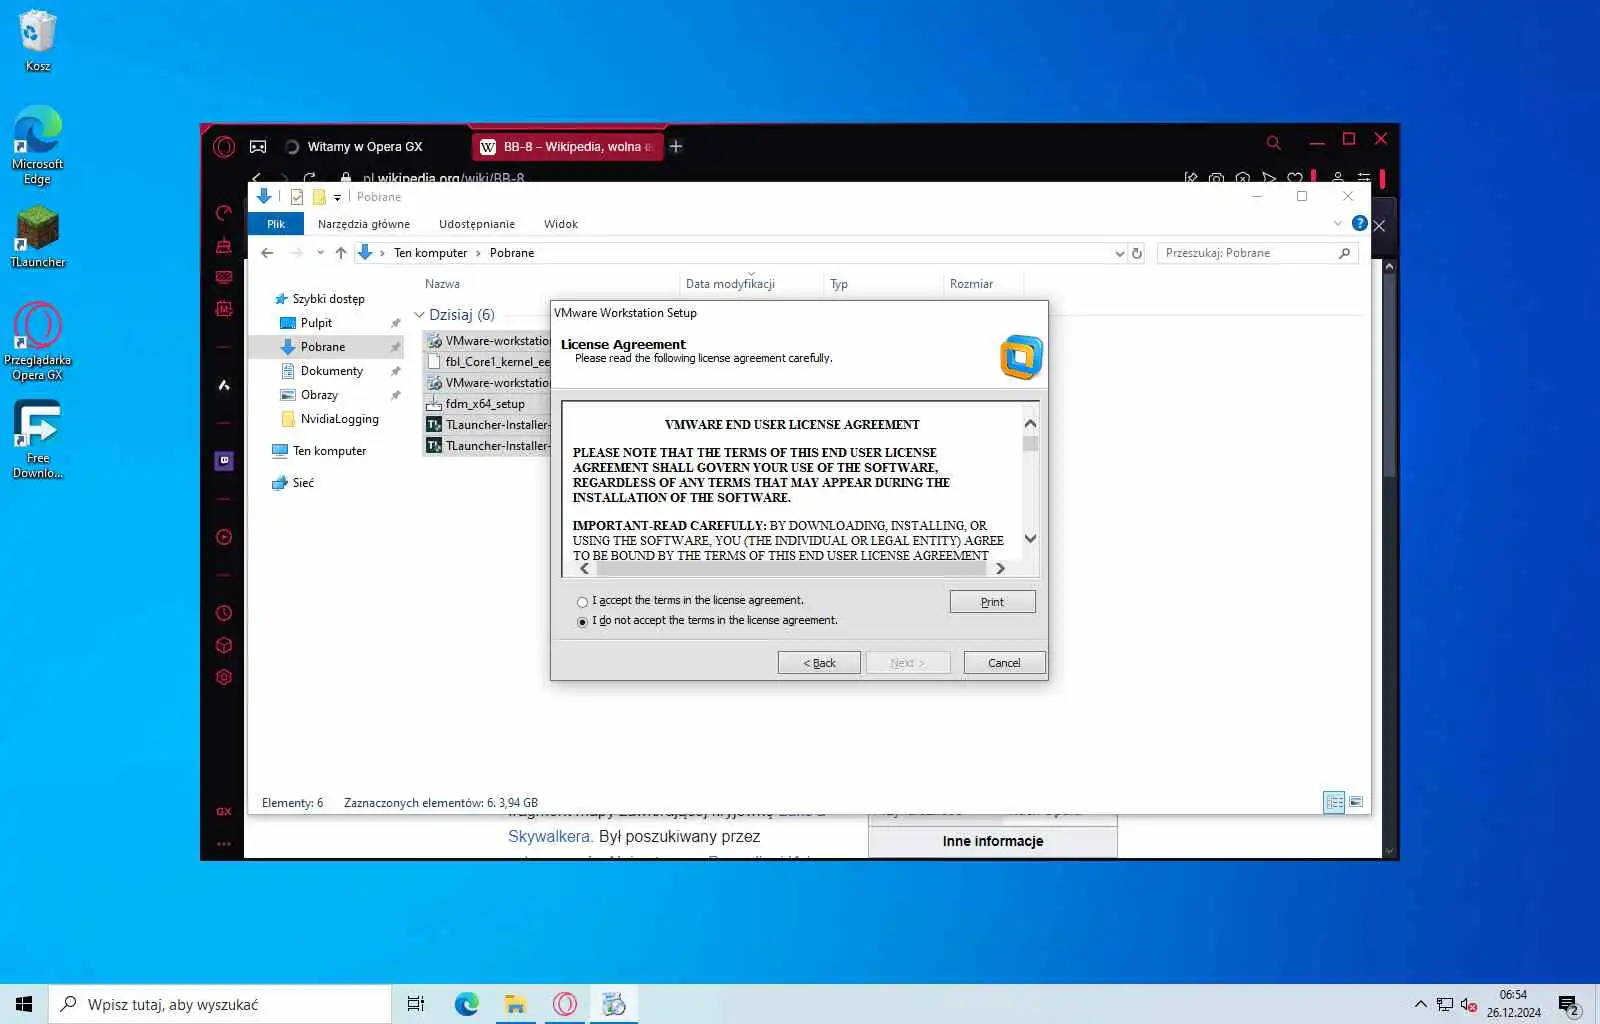1600x1024 pixels.
Task: Go back with the '< Back' button
Action: [x=819, y=663]
